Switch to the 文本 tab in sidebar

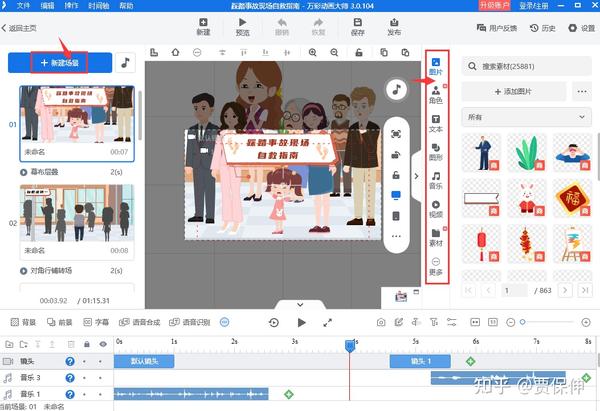coord(435,124)
